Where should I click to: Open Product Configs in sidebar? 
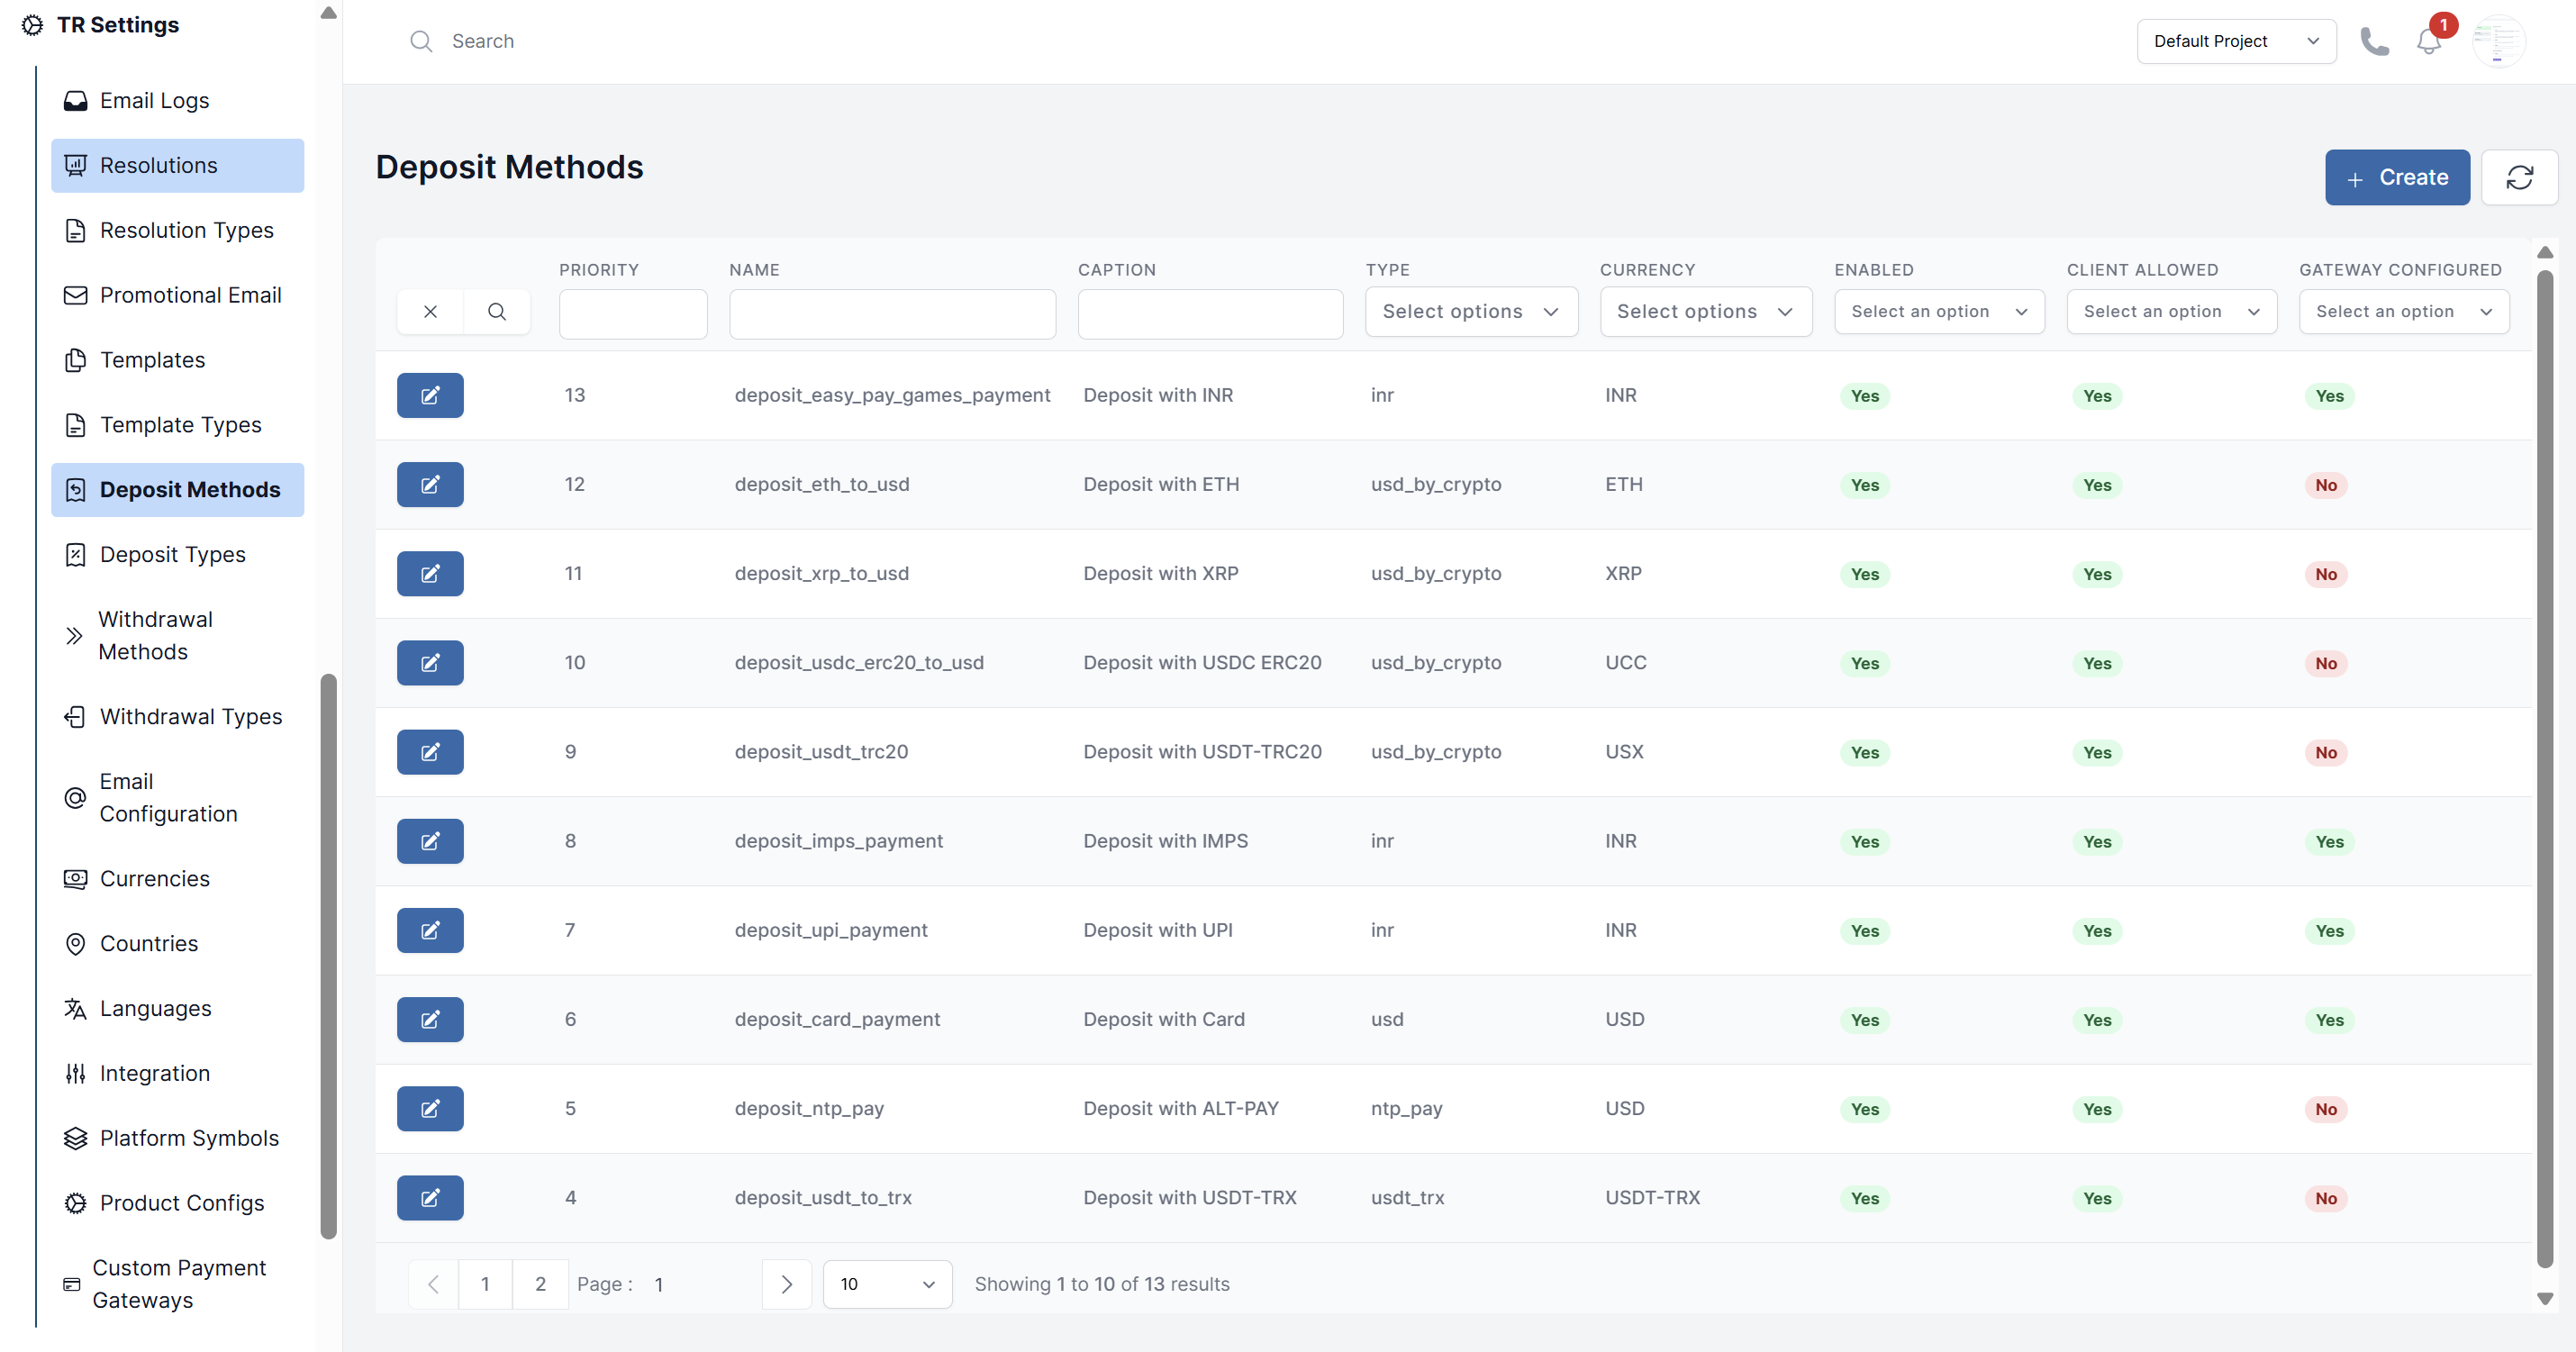click(178, 1203)
